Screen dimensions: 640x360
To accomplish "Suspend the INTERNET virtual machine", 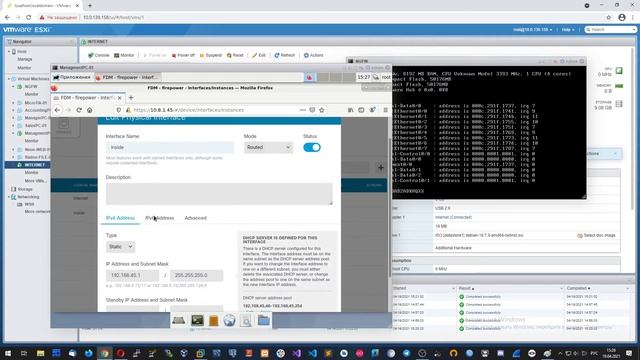I will point(211,55).
